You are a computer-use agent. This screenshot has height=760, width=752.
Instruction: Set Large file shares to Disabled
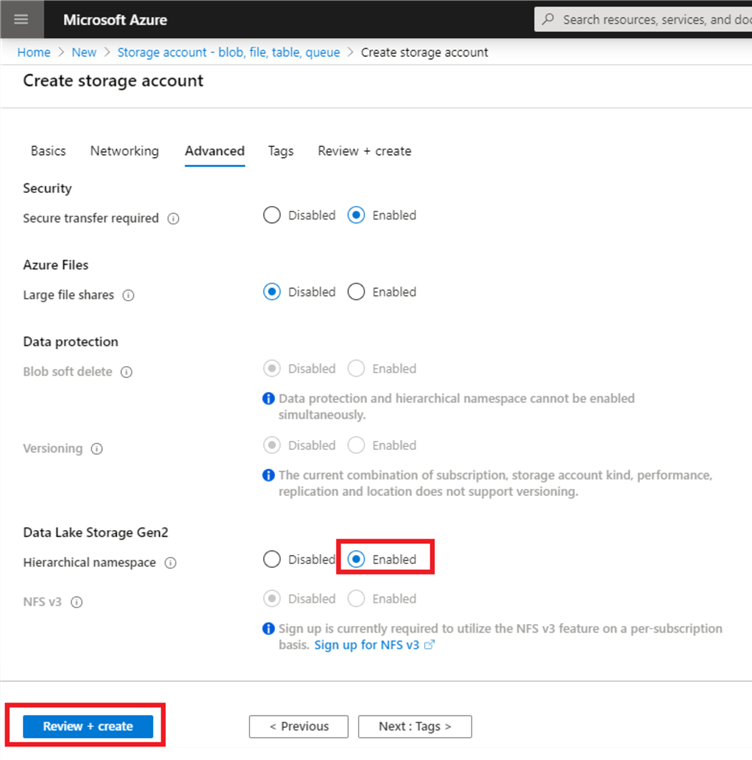click(x=272, y=292)
